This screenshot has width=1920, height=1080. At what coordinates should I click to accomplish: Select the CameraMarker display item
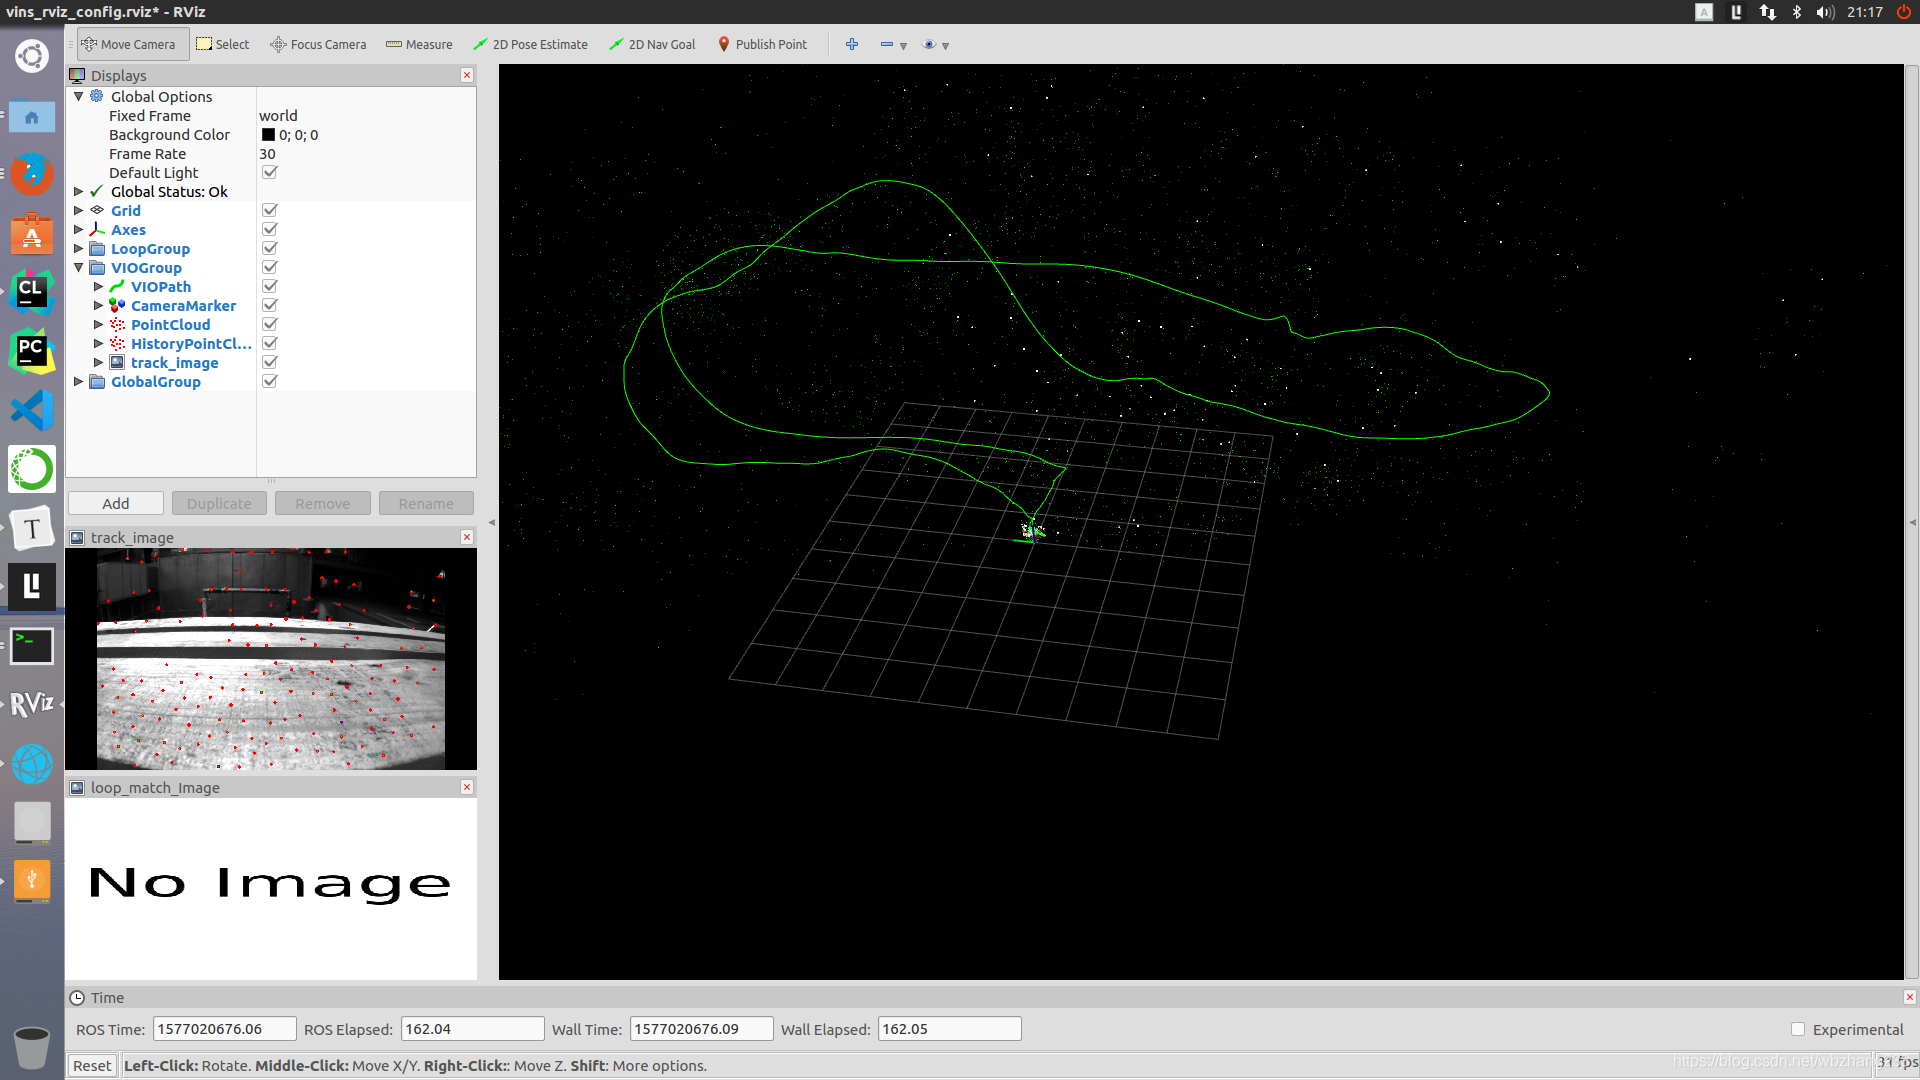pos(183,305)
